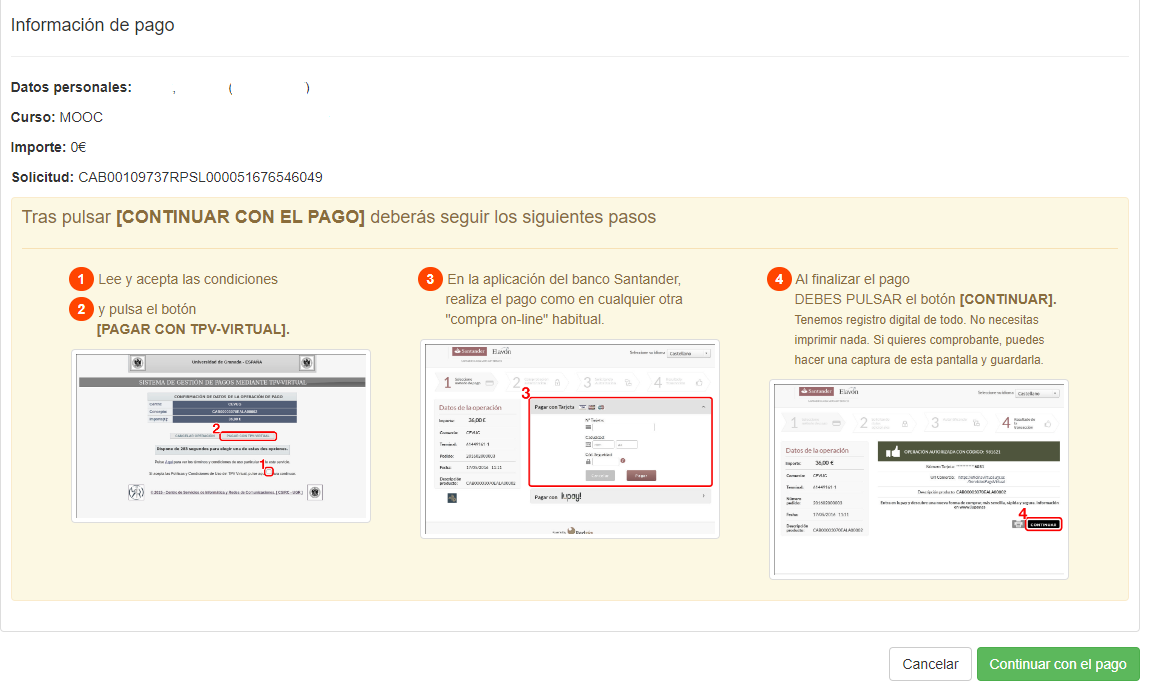This screenshot has width=1151, height=686.
Task: Click the orange step 2 badge
Action: point(81,310)
